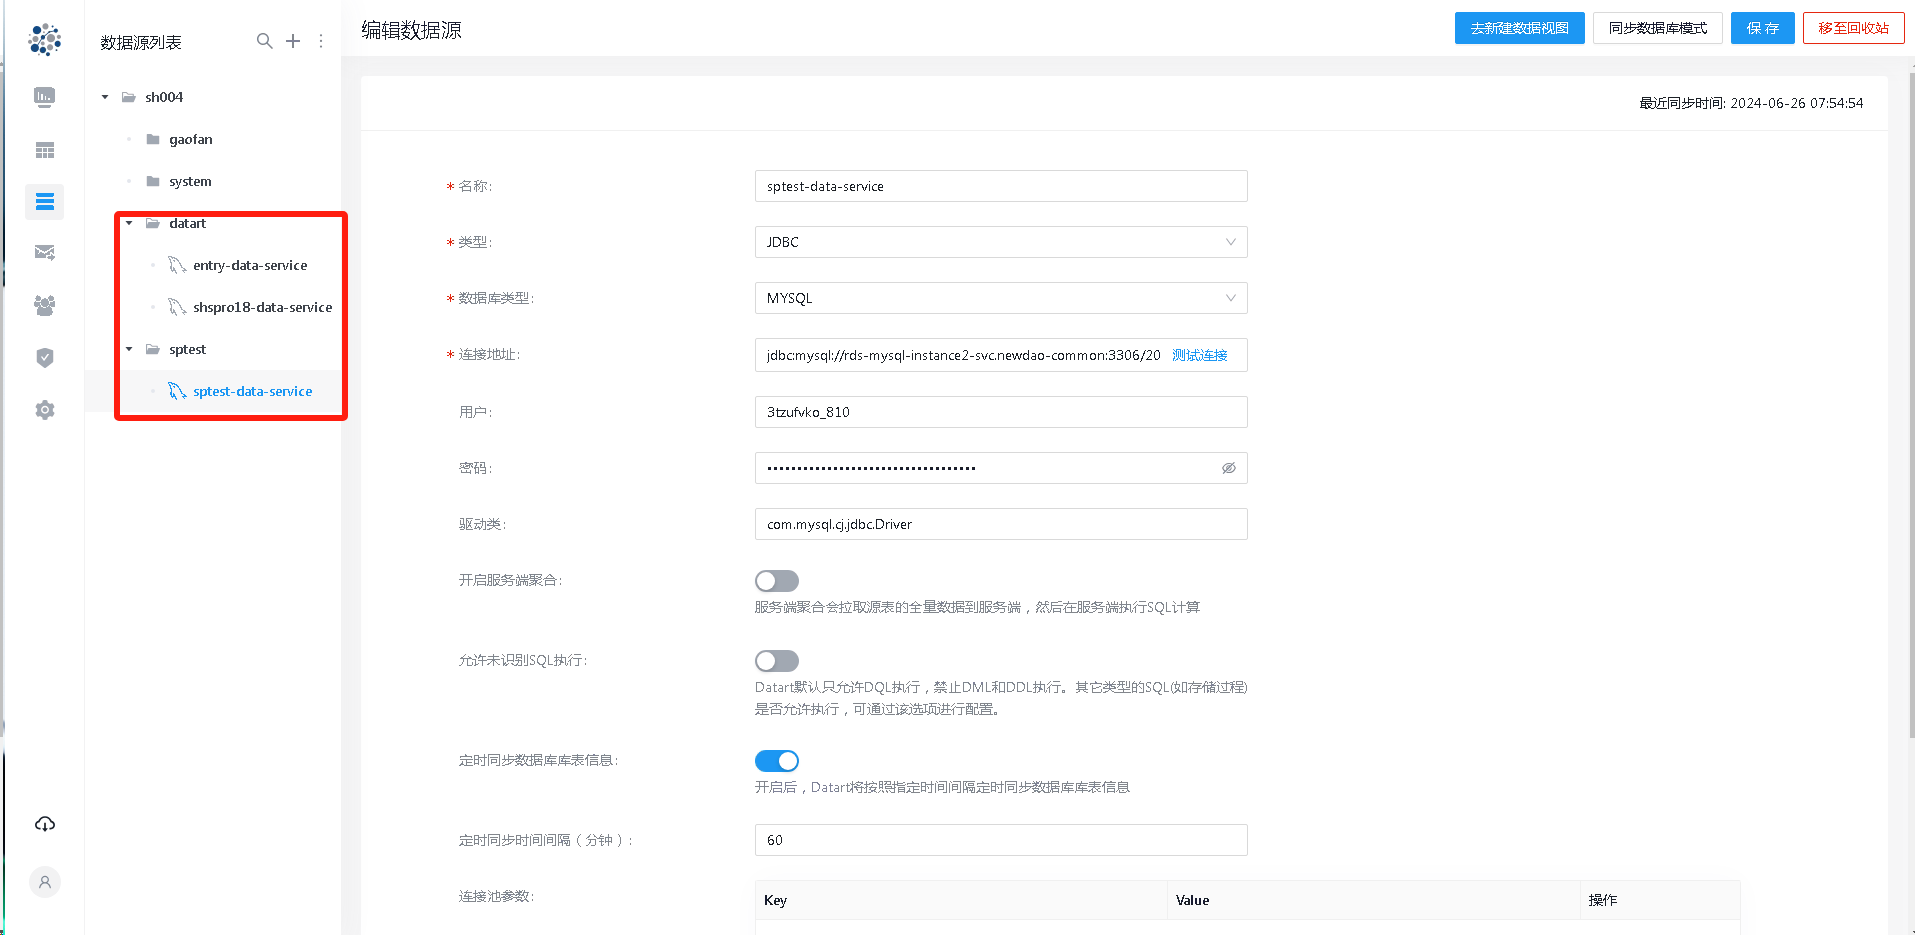This screenshot has height=935, width=1915.
Task: Collapse the datart folder arrow
Action: tap(129, 223)
